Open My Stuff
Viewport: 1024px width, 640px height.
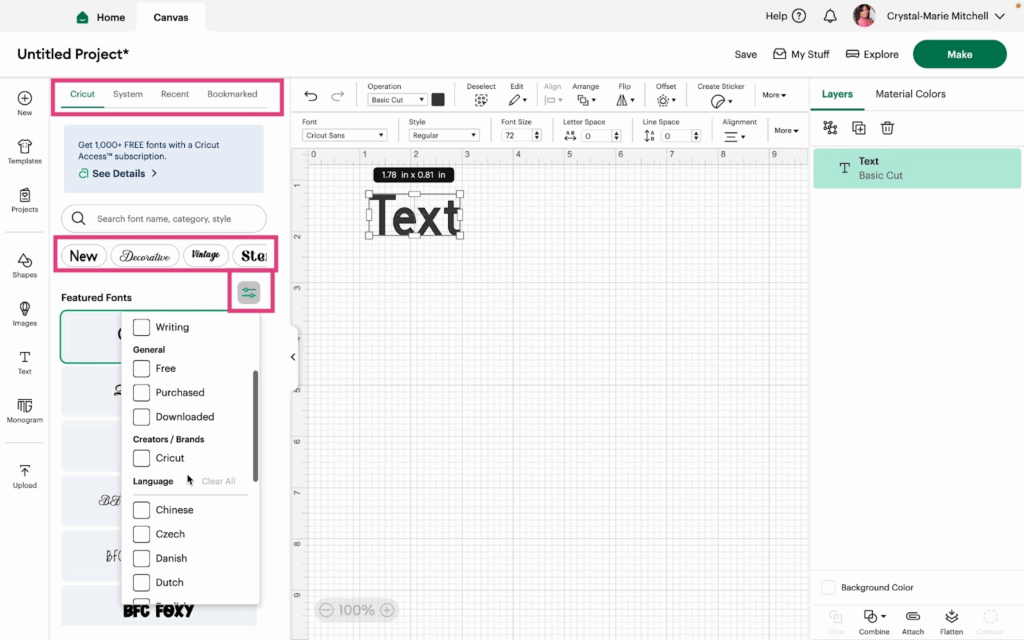[x=801, y=54]
